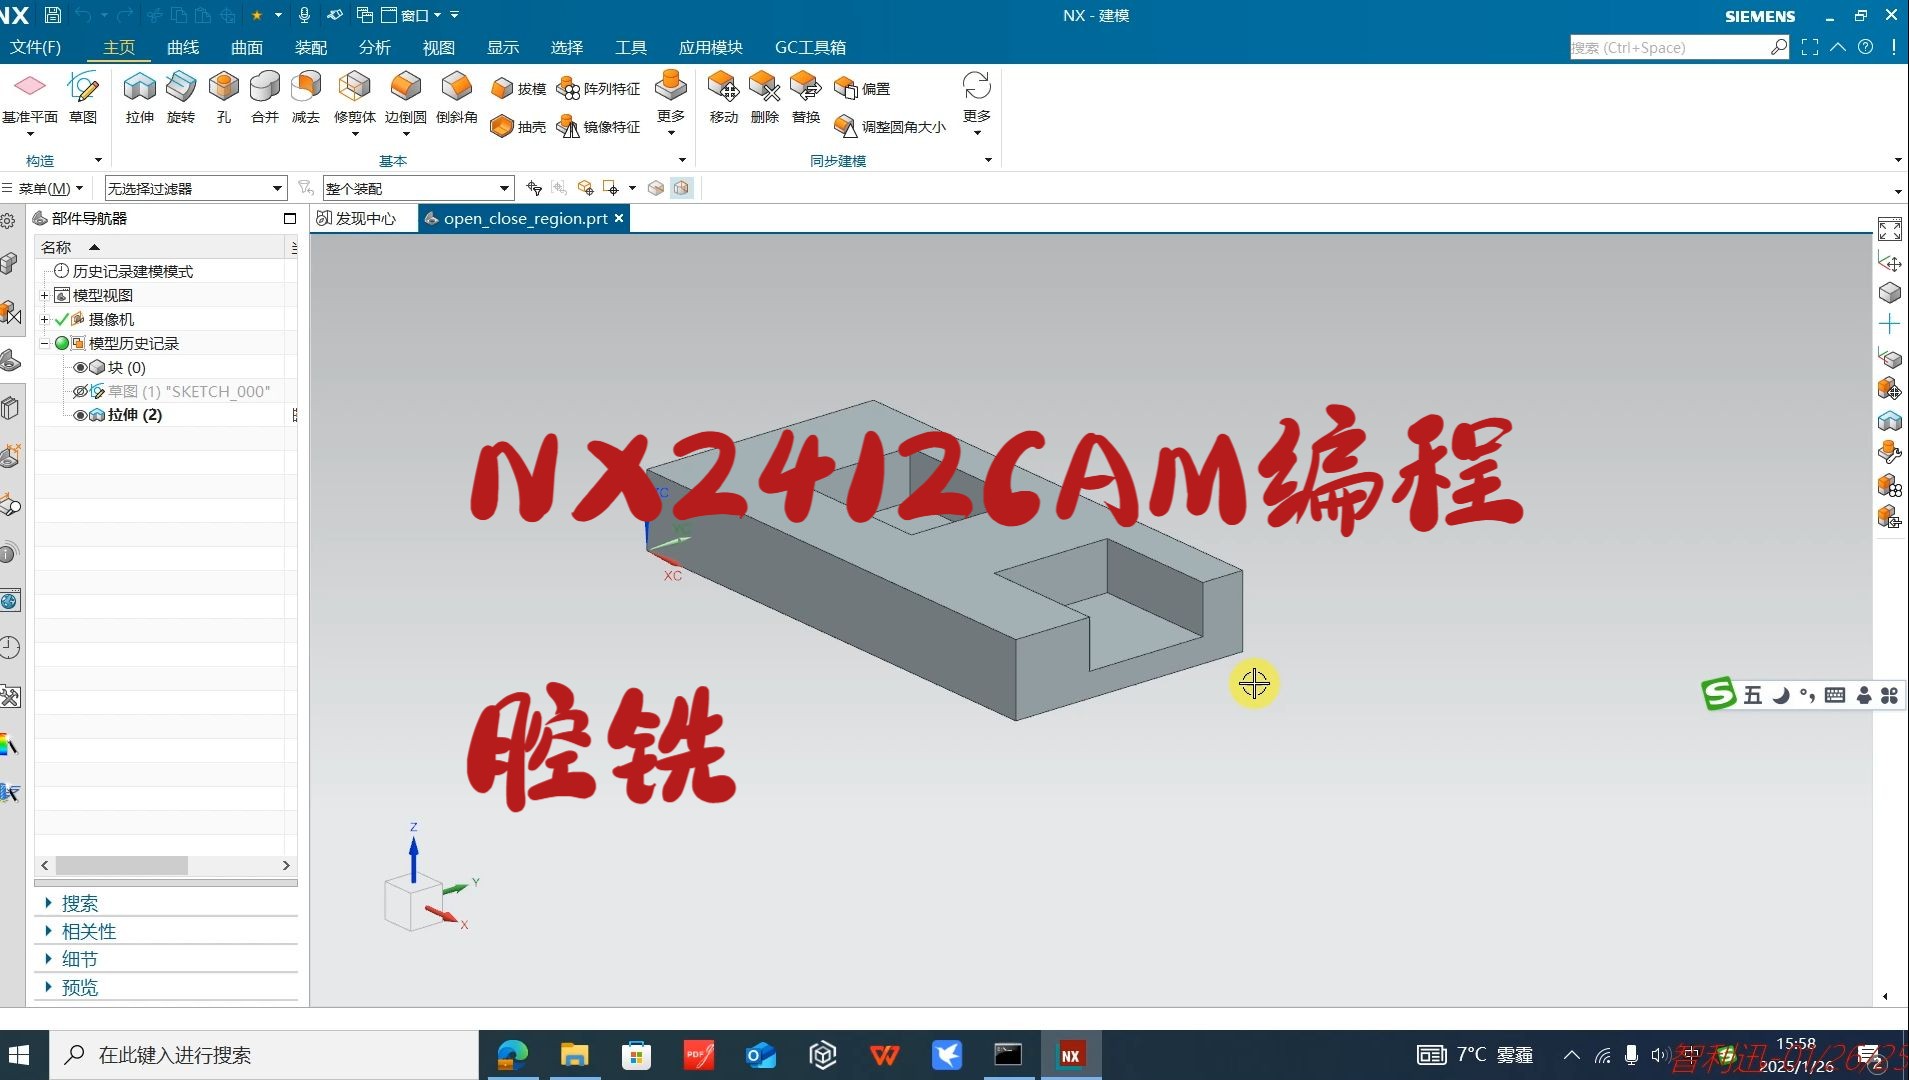Open the 整个装配 selection scope dropdown
This screenshot has height=1080, width=1909.
(x=505, y=188)
